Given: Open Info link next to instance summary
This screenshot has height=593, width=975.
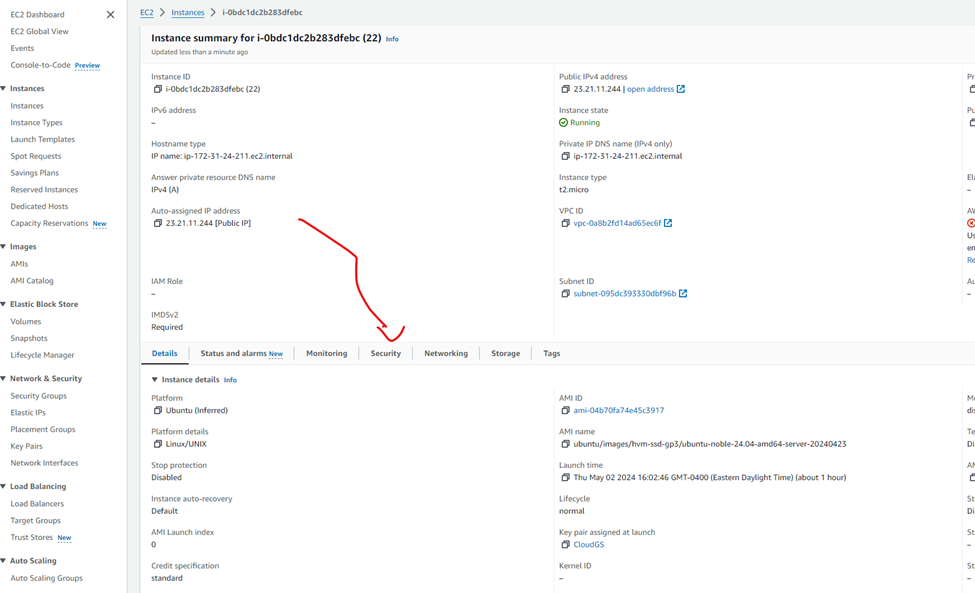Looking at the screenshot, I should click(x=392, y=39).
